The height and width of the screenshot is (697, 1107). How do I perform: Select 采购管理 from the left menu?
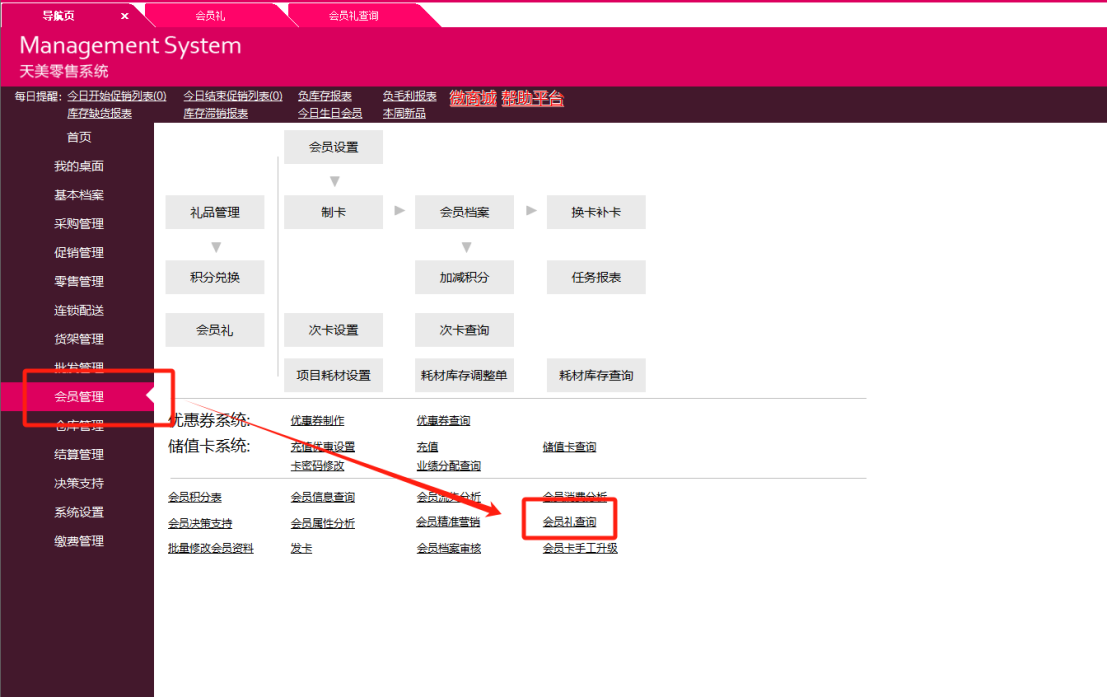point(79,224)
